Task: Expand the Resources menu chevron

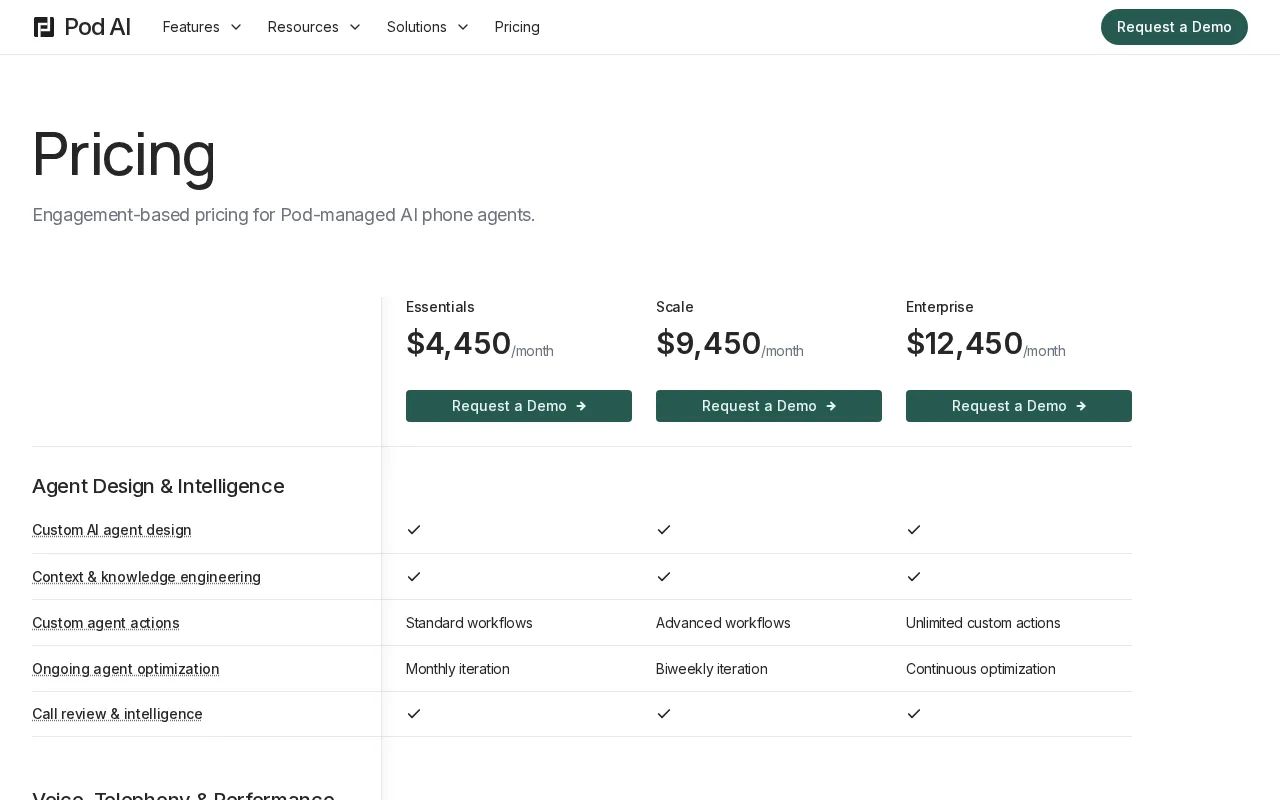Action: (355, 27)
